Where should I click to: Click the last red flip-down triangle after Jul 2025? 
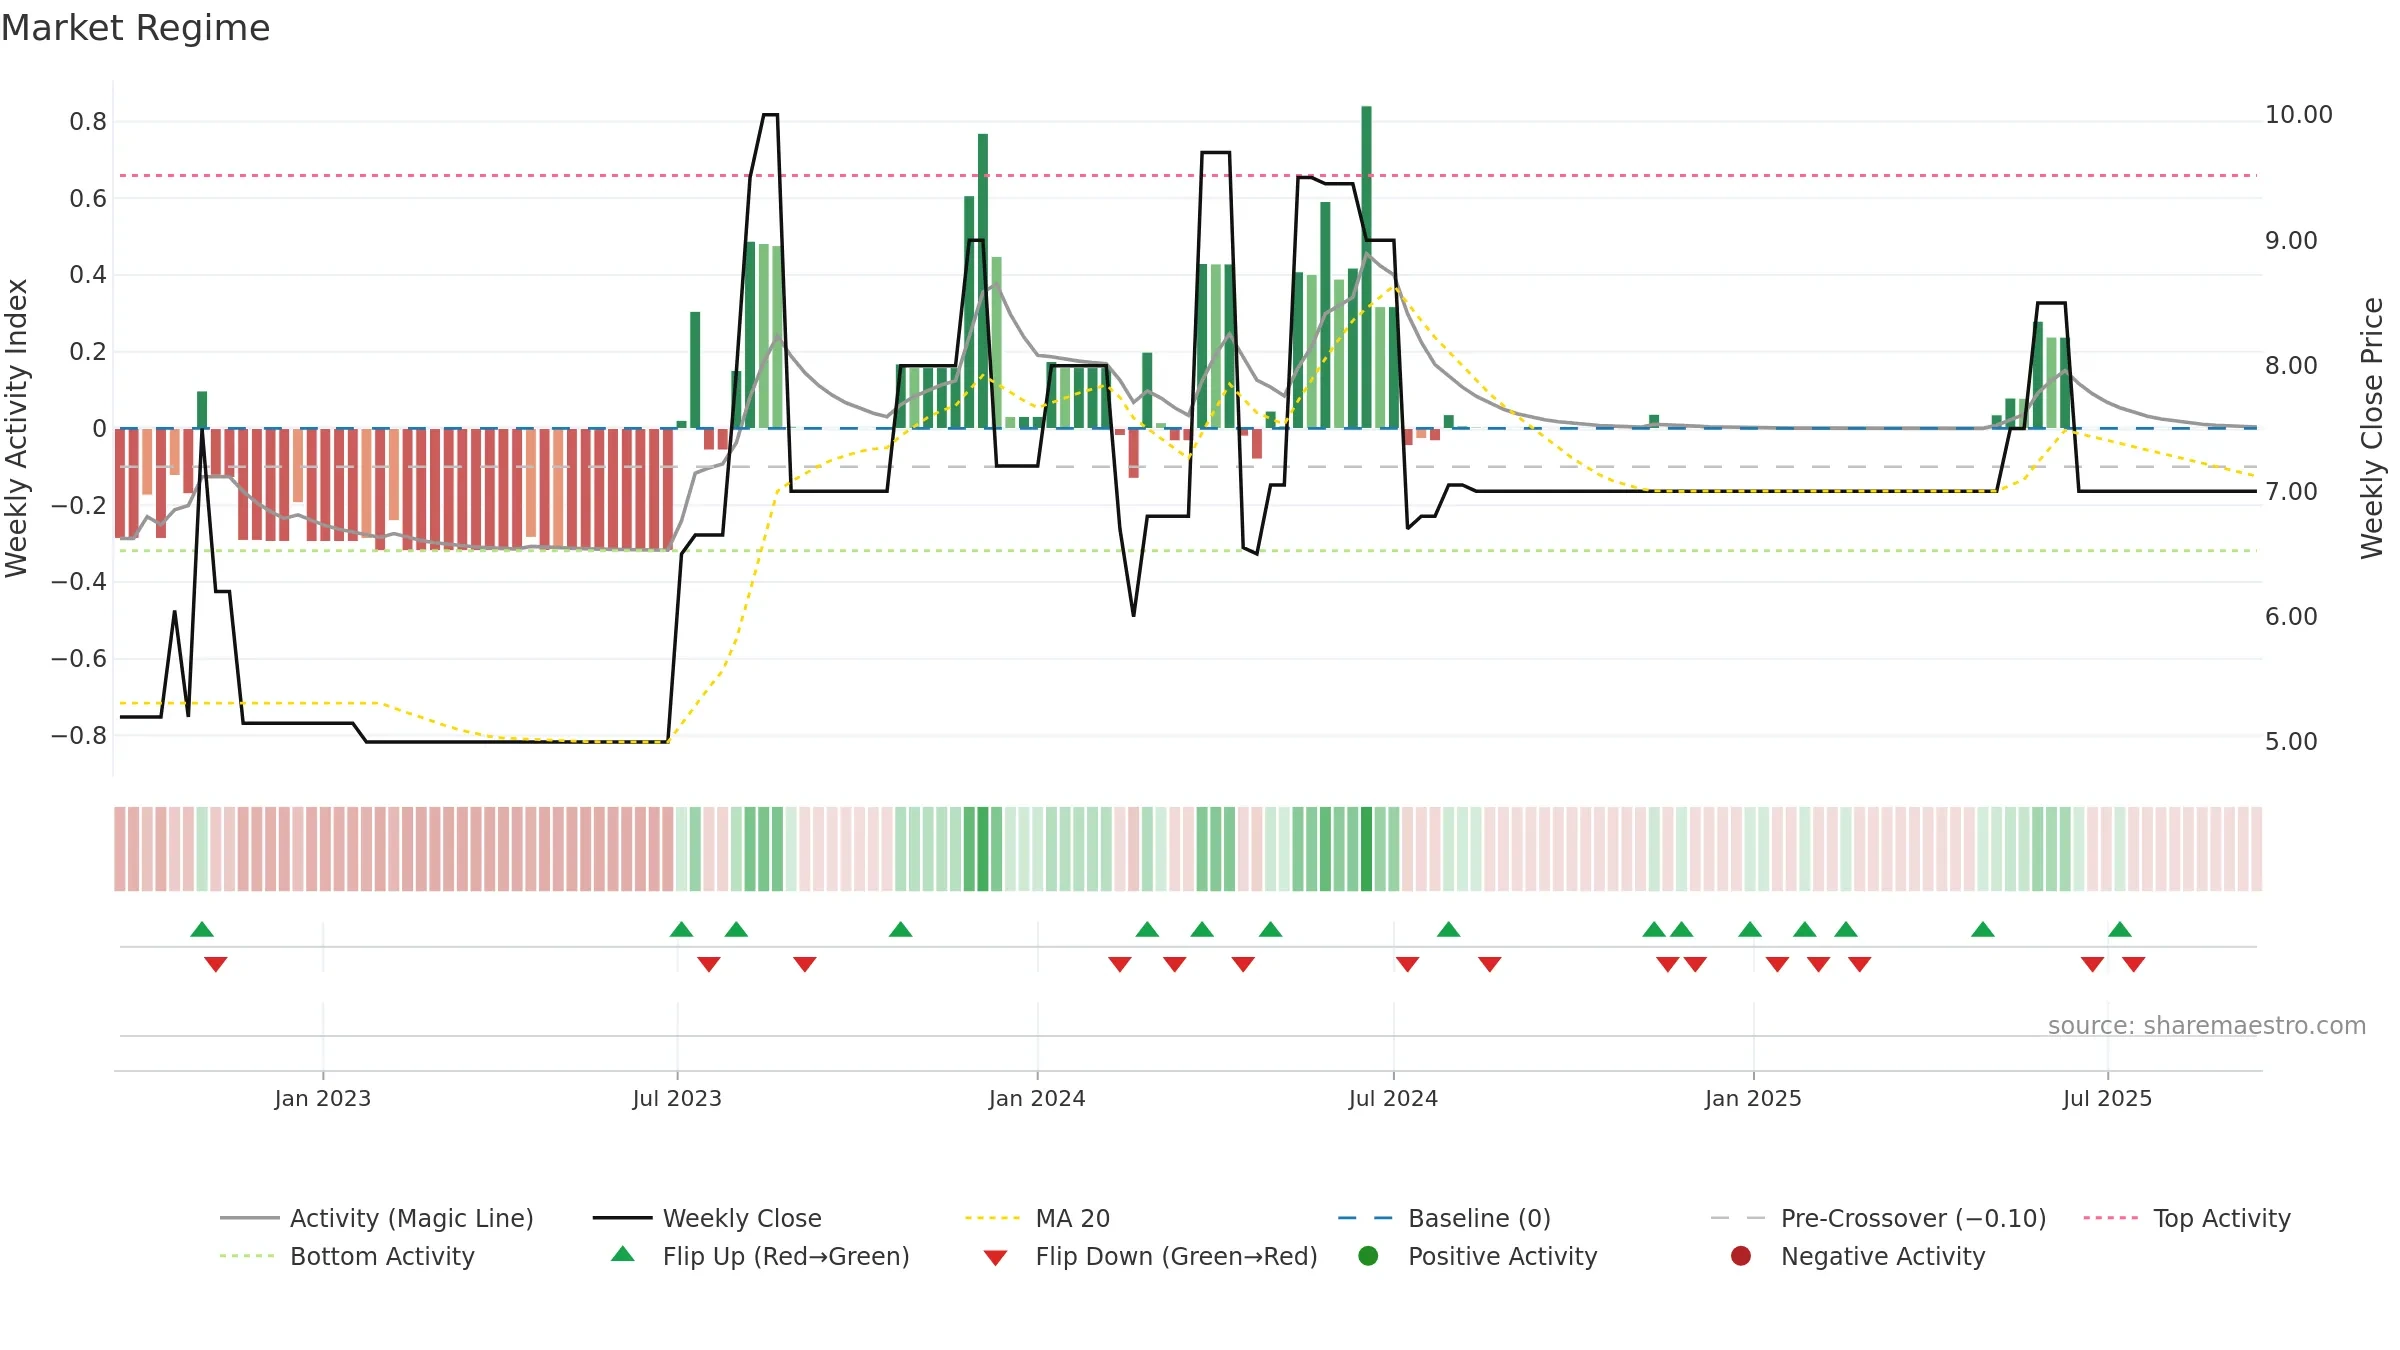2134,964
